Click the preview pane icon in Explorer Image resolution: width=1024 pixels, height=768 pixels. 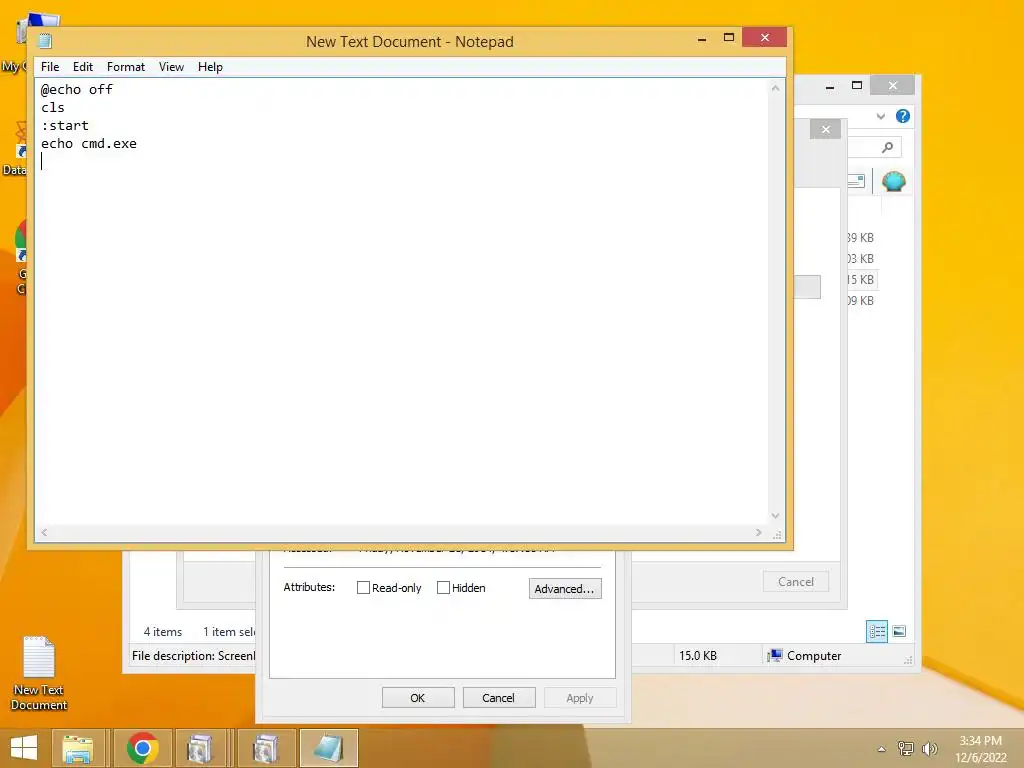[856, 181]
